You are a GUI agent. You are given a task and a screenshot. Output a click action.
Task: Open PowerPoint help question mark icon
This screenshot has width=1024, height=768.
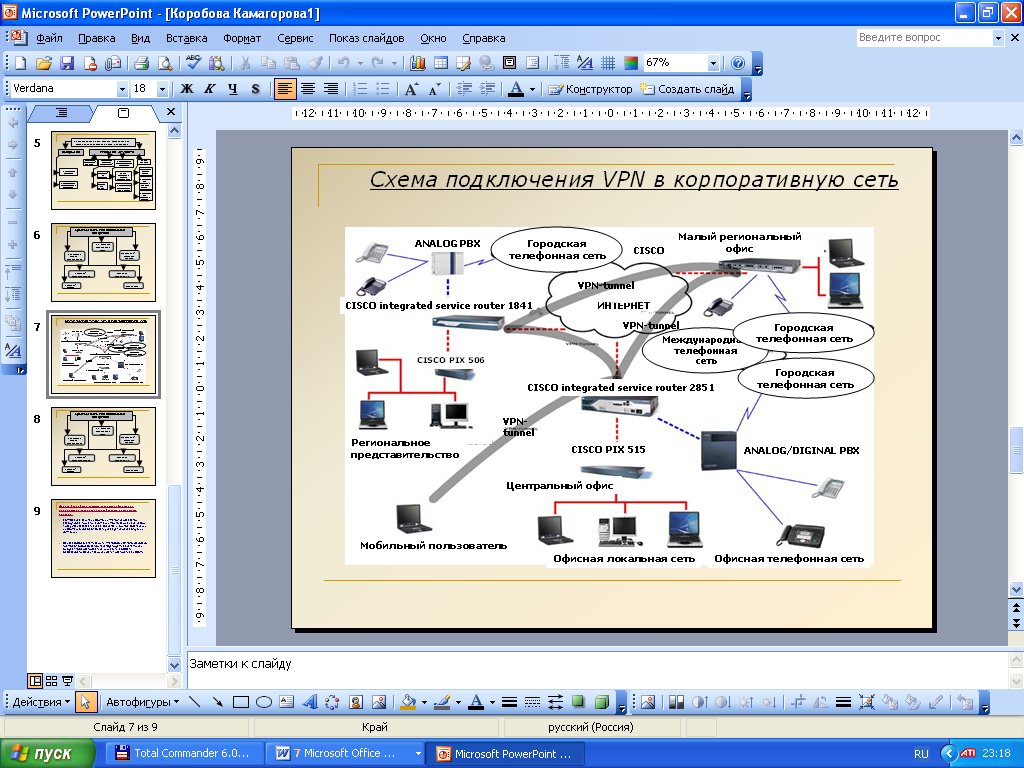(x=738, y=63)
